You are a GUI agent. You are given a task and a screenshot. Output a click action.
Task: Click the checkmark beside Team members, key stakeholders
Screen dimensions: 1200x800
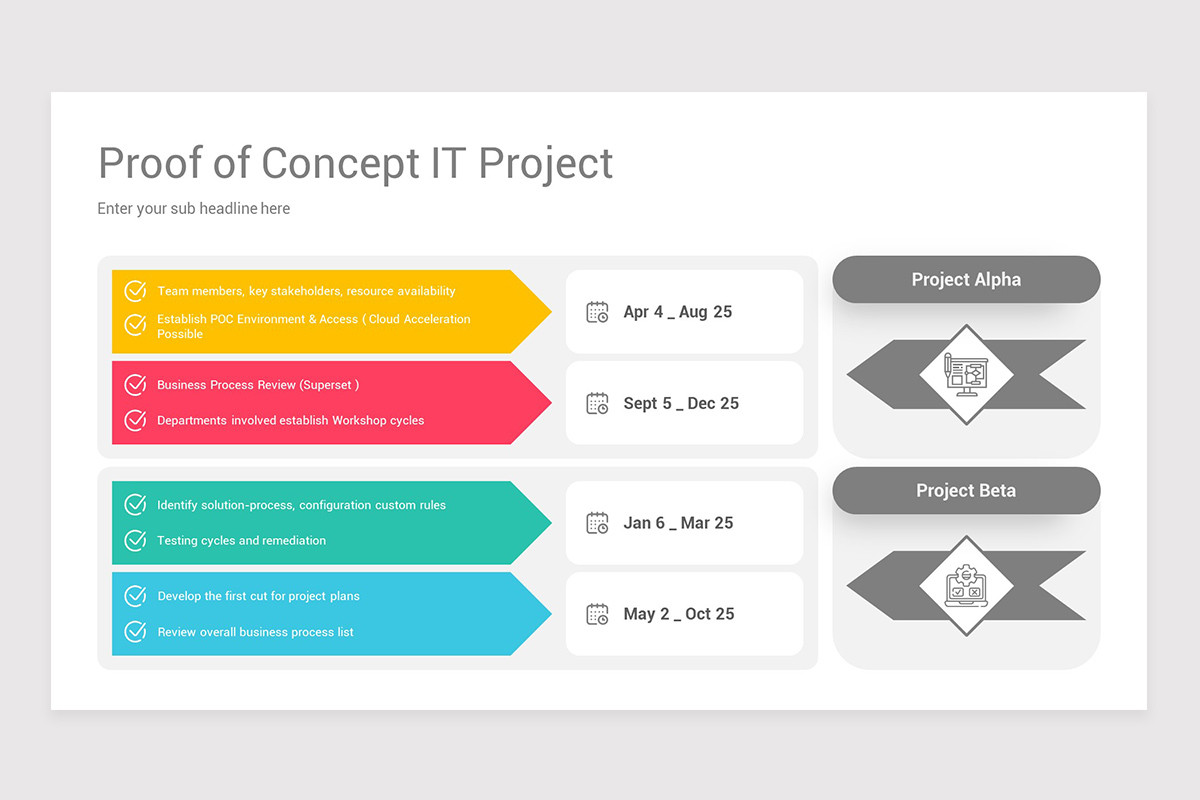tap(135, 291)
